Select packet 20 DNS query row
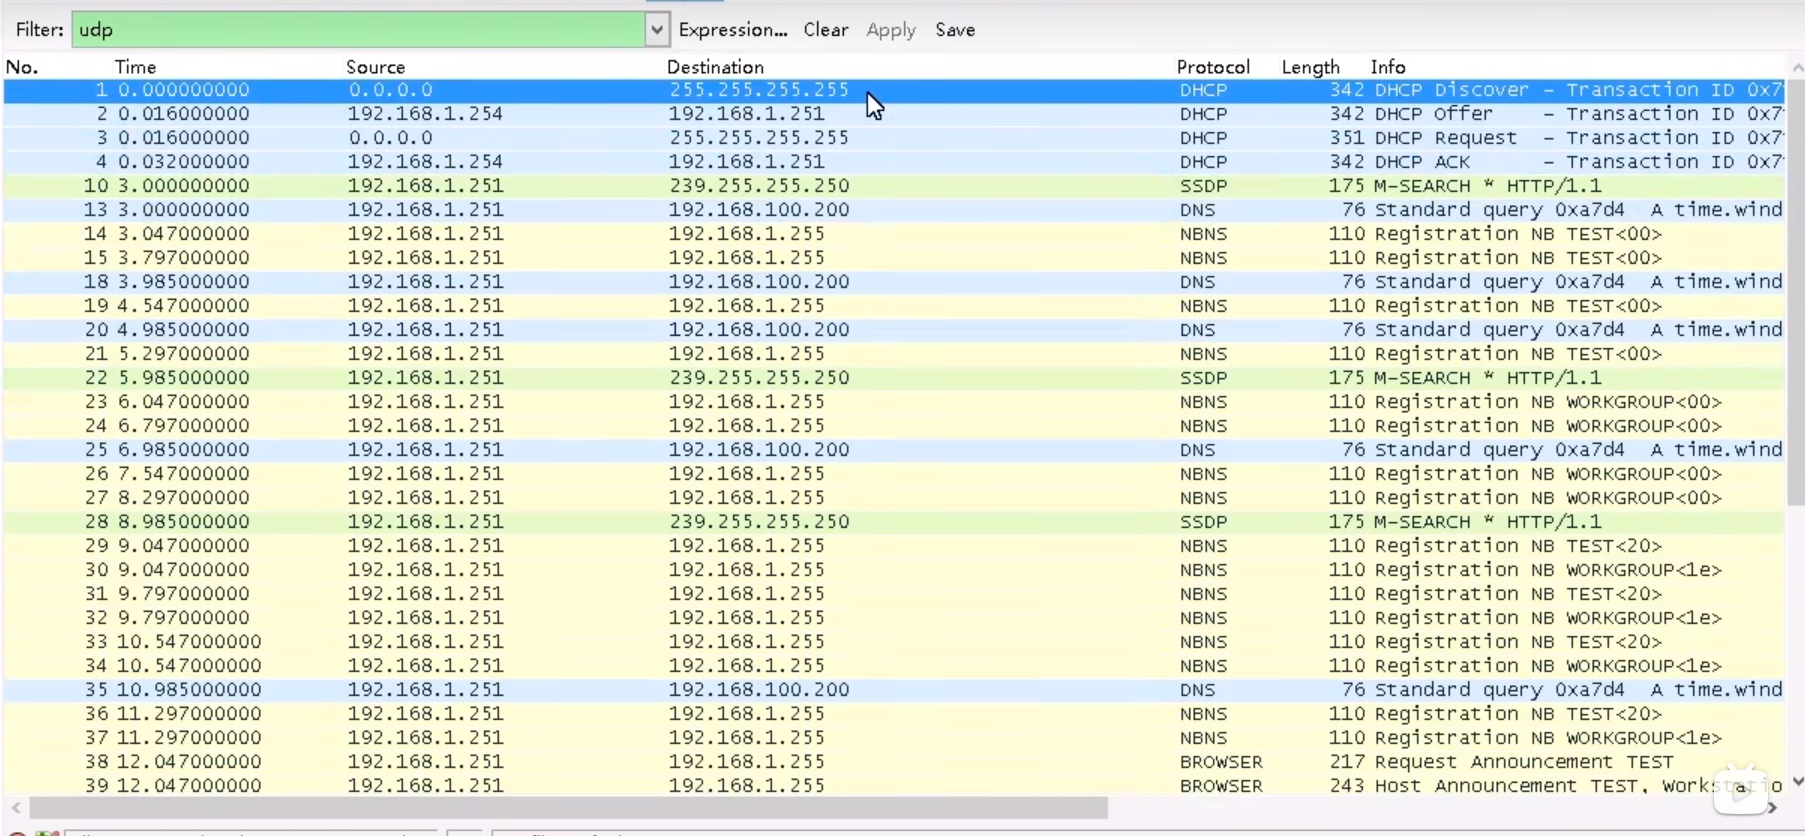The width and height of the screenshot is (1805, 836). (894, 330)
